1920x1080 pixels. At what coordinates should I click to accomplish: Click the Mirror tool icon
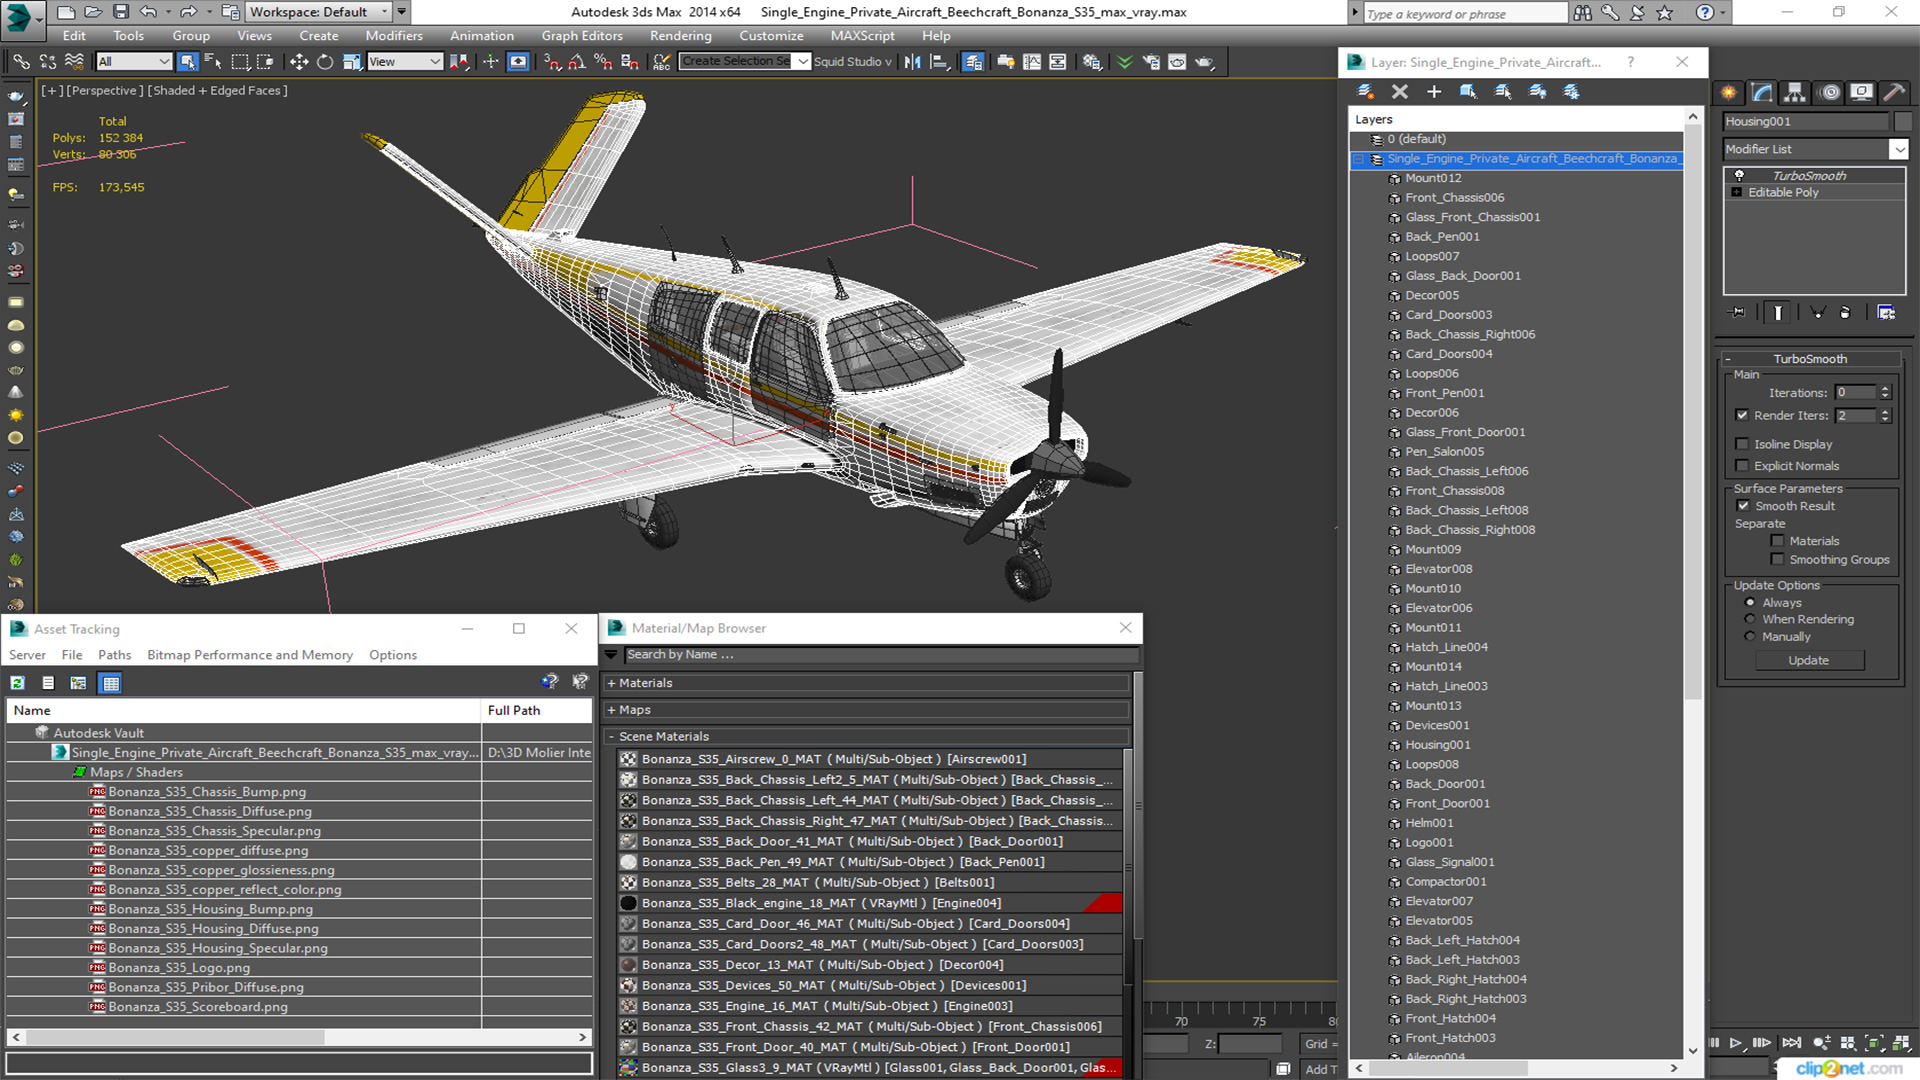coord(912,62)
